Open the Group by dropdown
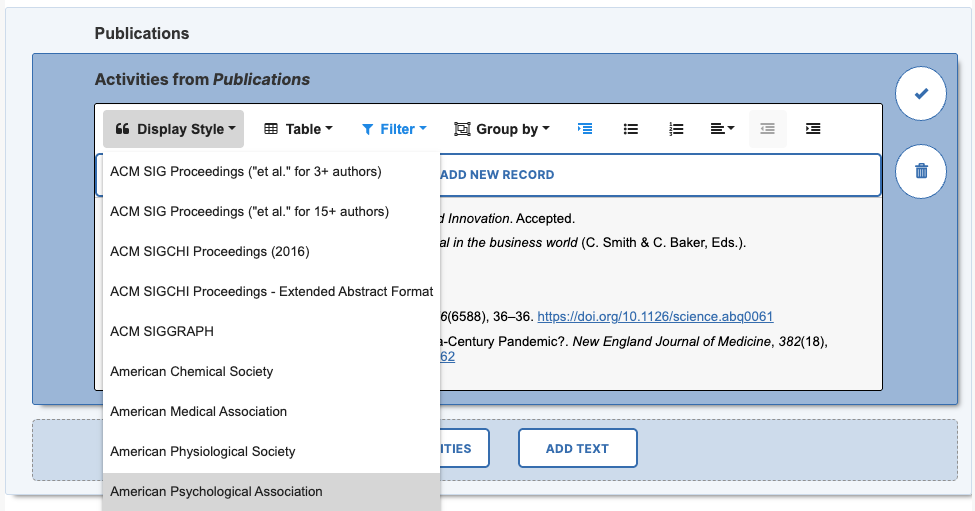Viewport: 975px width, 511px height. (x=502, y=129)
